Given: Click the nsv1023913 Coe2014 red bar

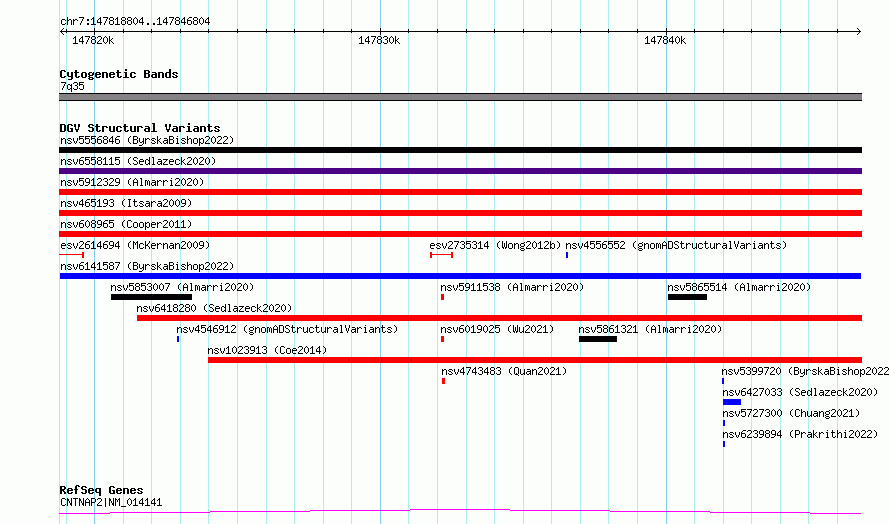Looking at the screenshot, I should point(535,360).
